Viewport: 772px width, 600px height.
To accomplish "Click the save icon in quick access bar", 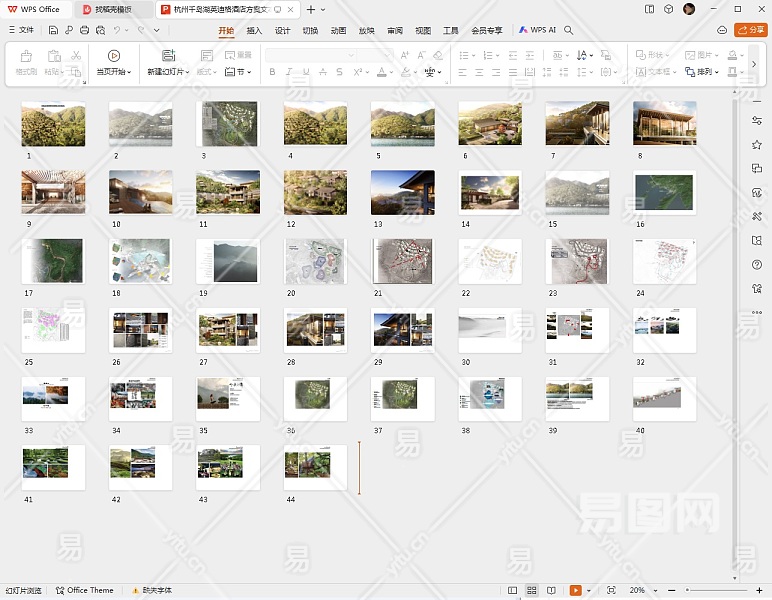I will [52, 31].
